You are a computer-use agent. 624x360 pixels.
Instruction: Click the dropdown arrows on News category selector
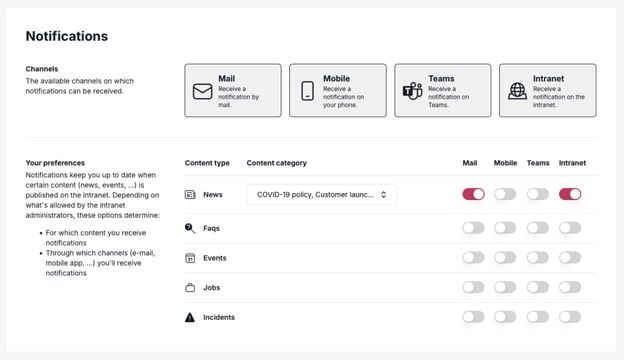coord(383,195)
